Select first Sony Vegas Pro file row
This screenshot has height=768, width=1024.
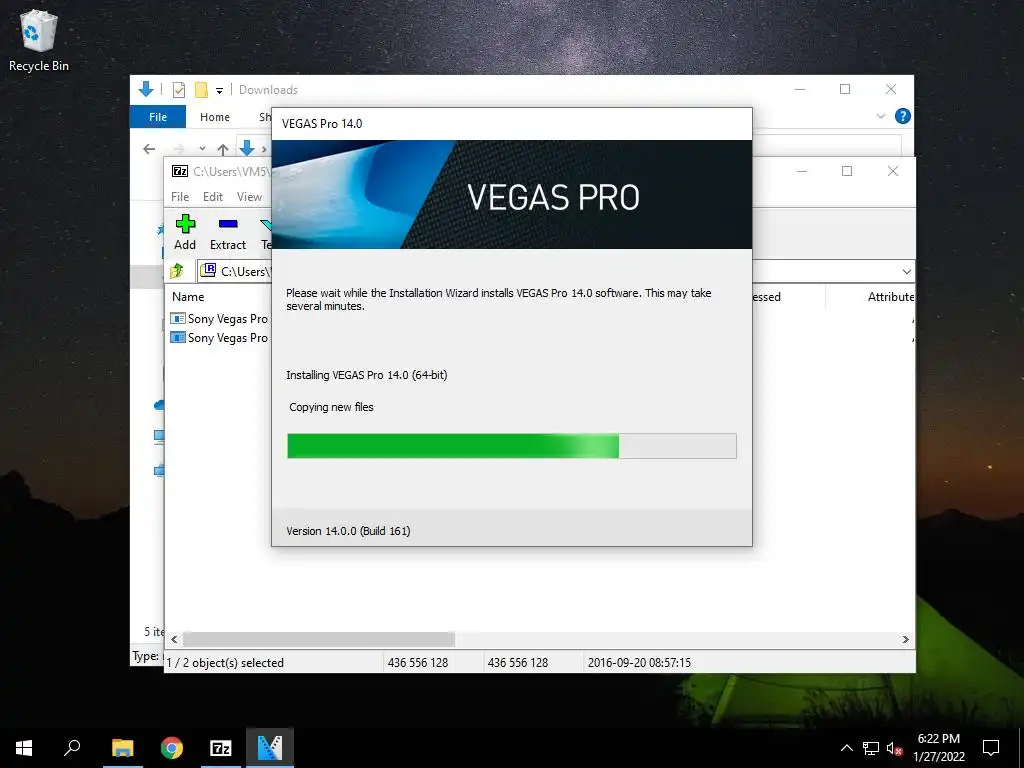coord(219,319)
